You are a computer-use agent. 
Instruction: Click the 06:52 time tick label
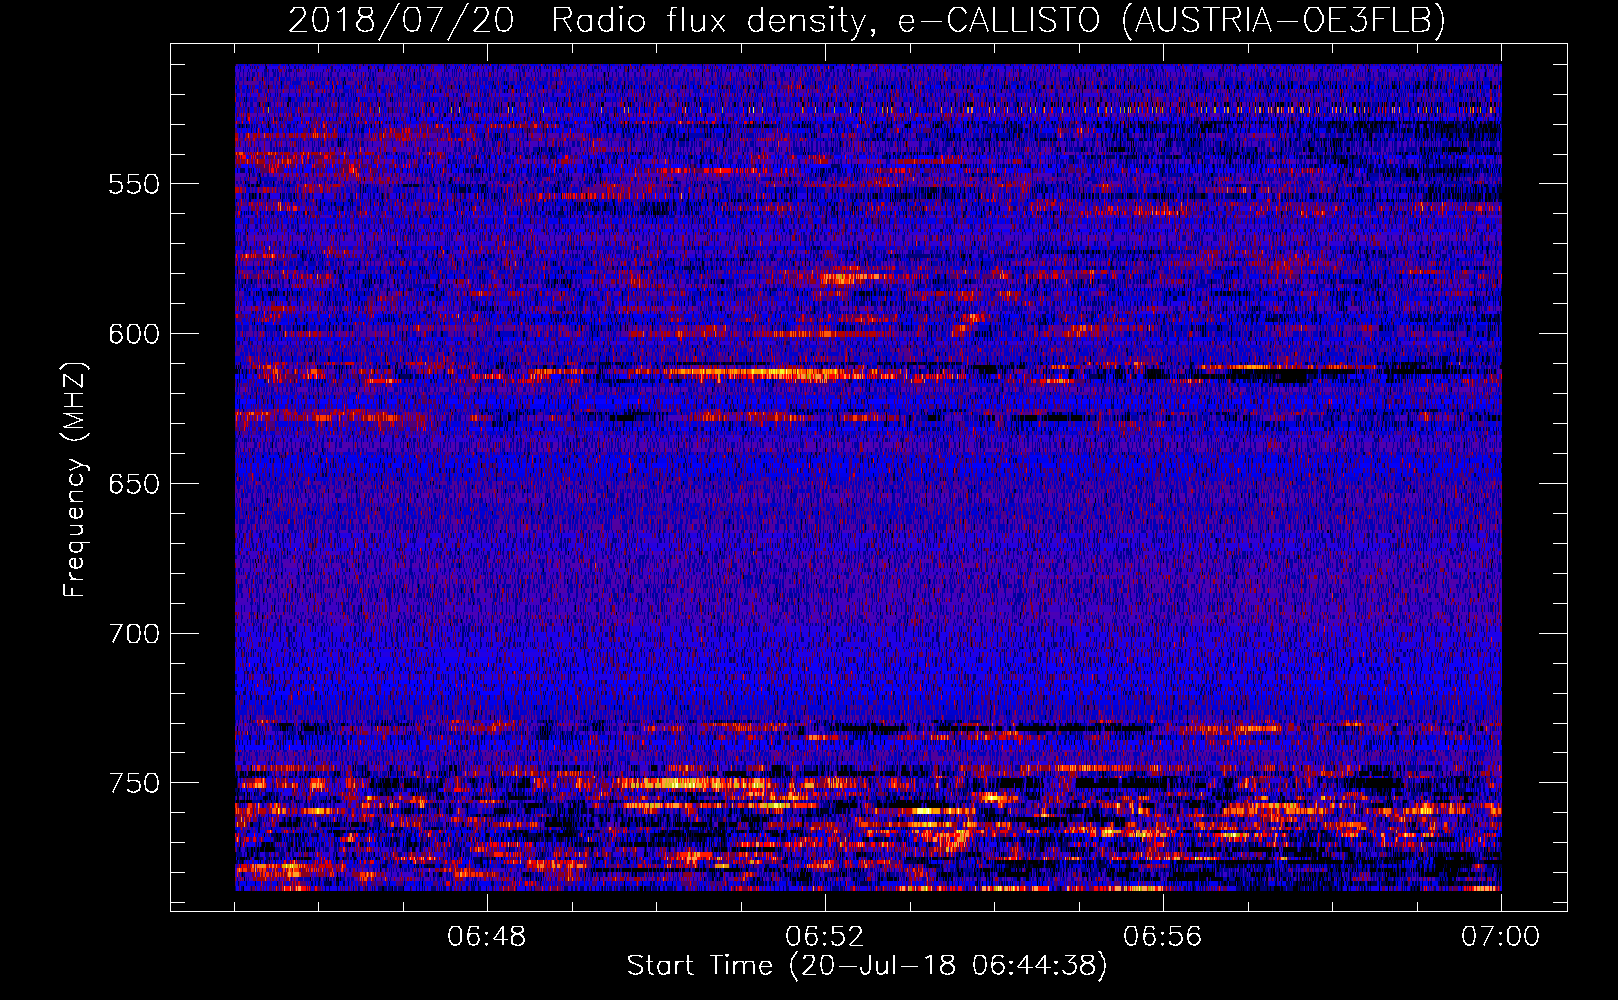coord(825,937)
